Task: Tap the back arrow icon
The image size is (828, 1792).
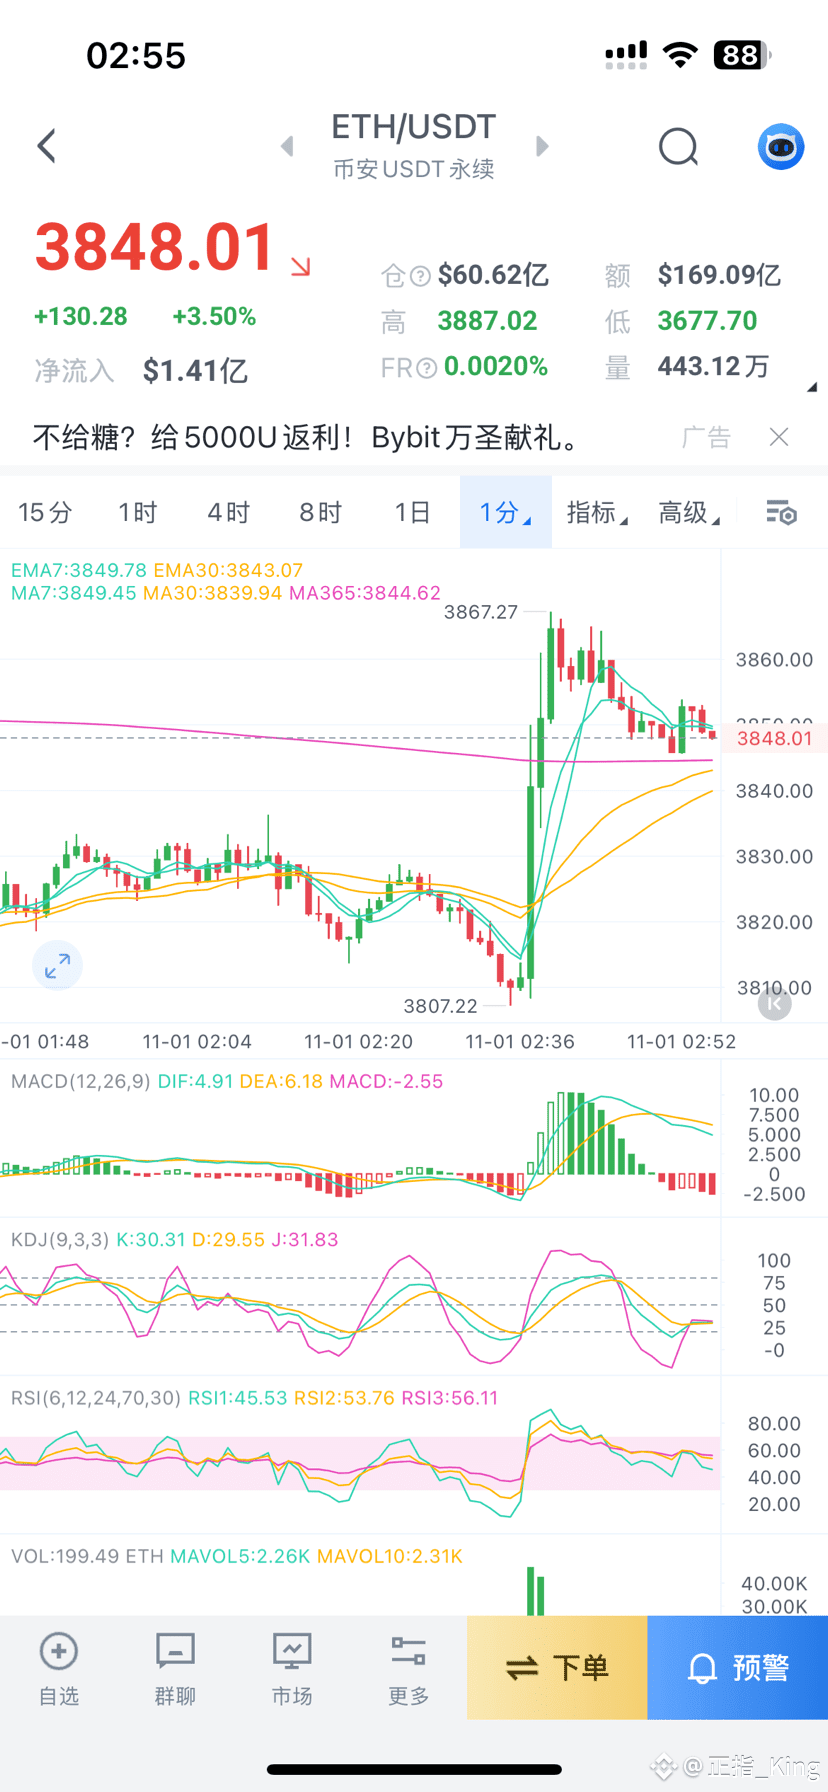Action: point(46,146)
